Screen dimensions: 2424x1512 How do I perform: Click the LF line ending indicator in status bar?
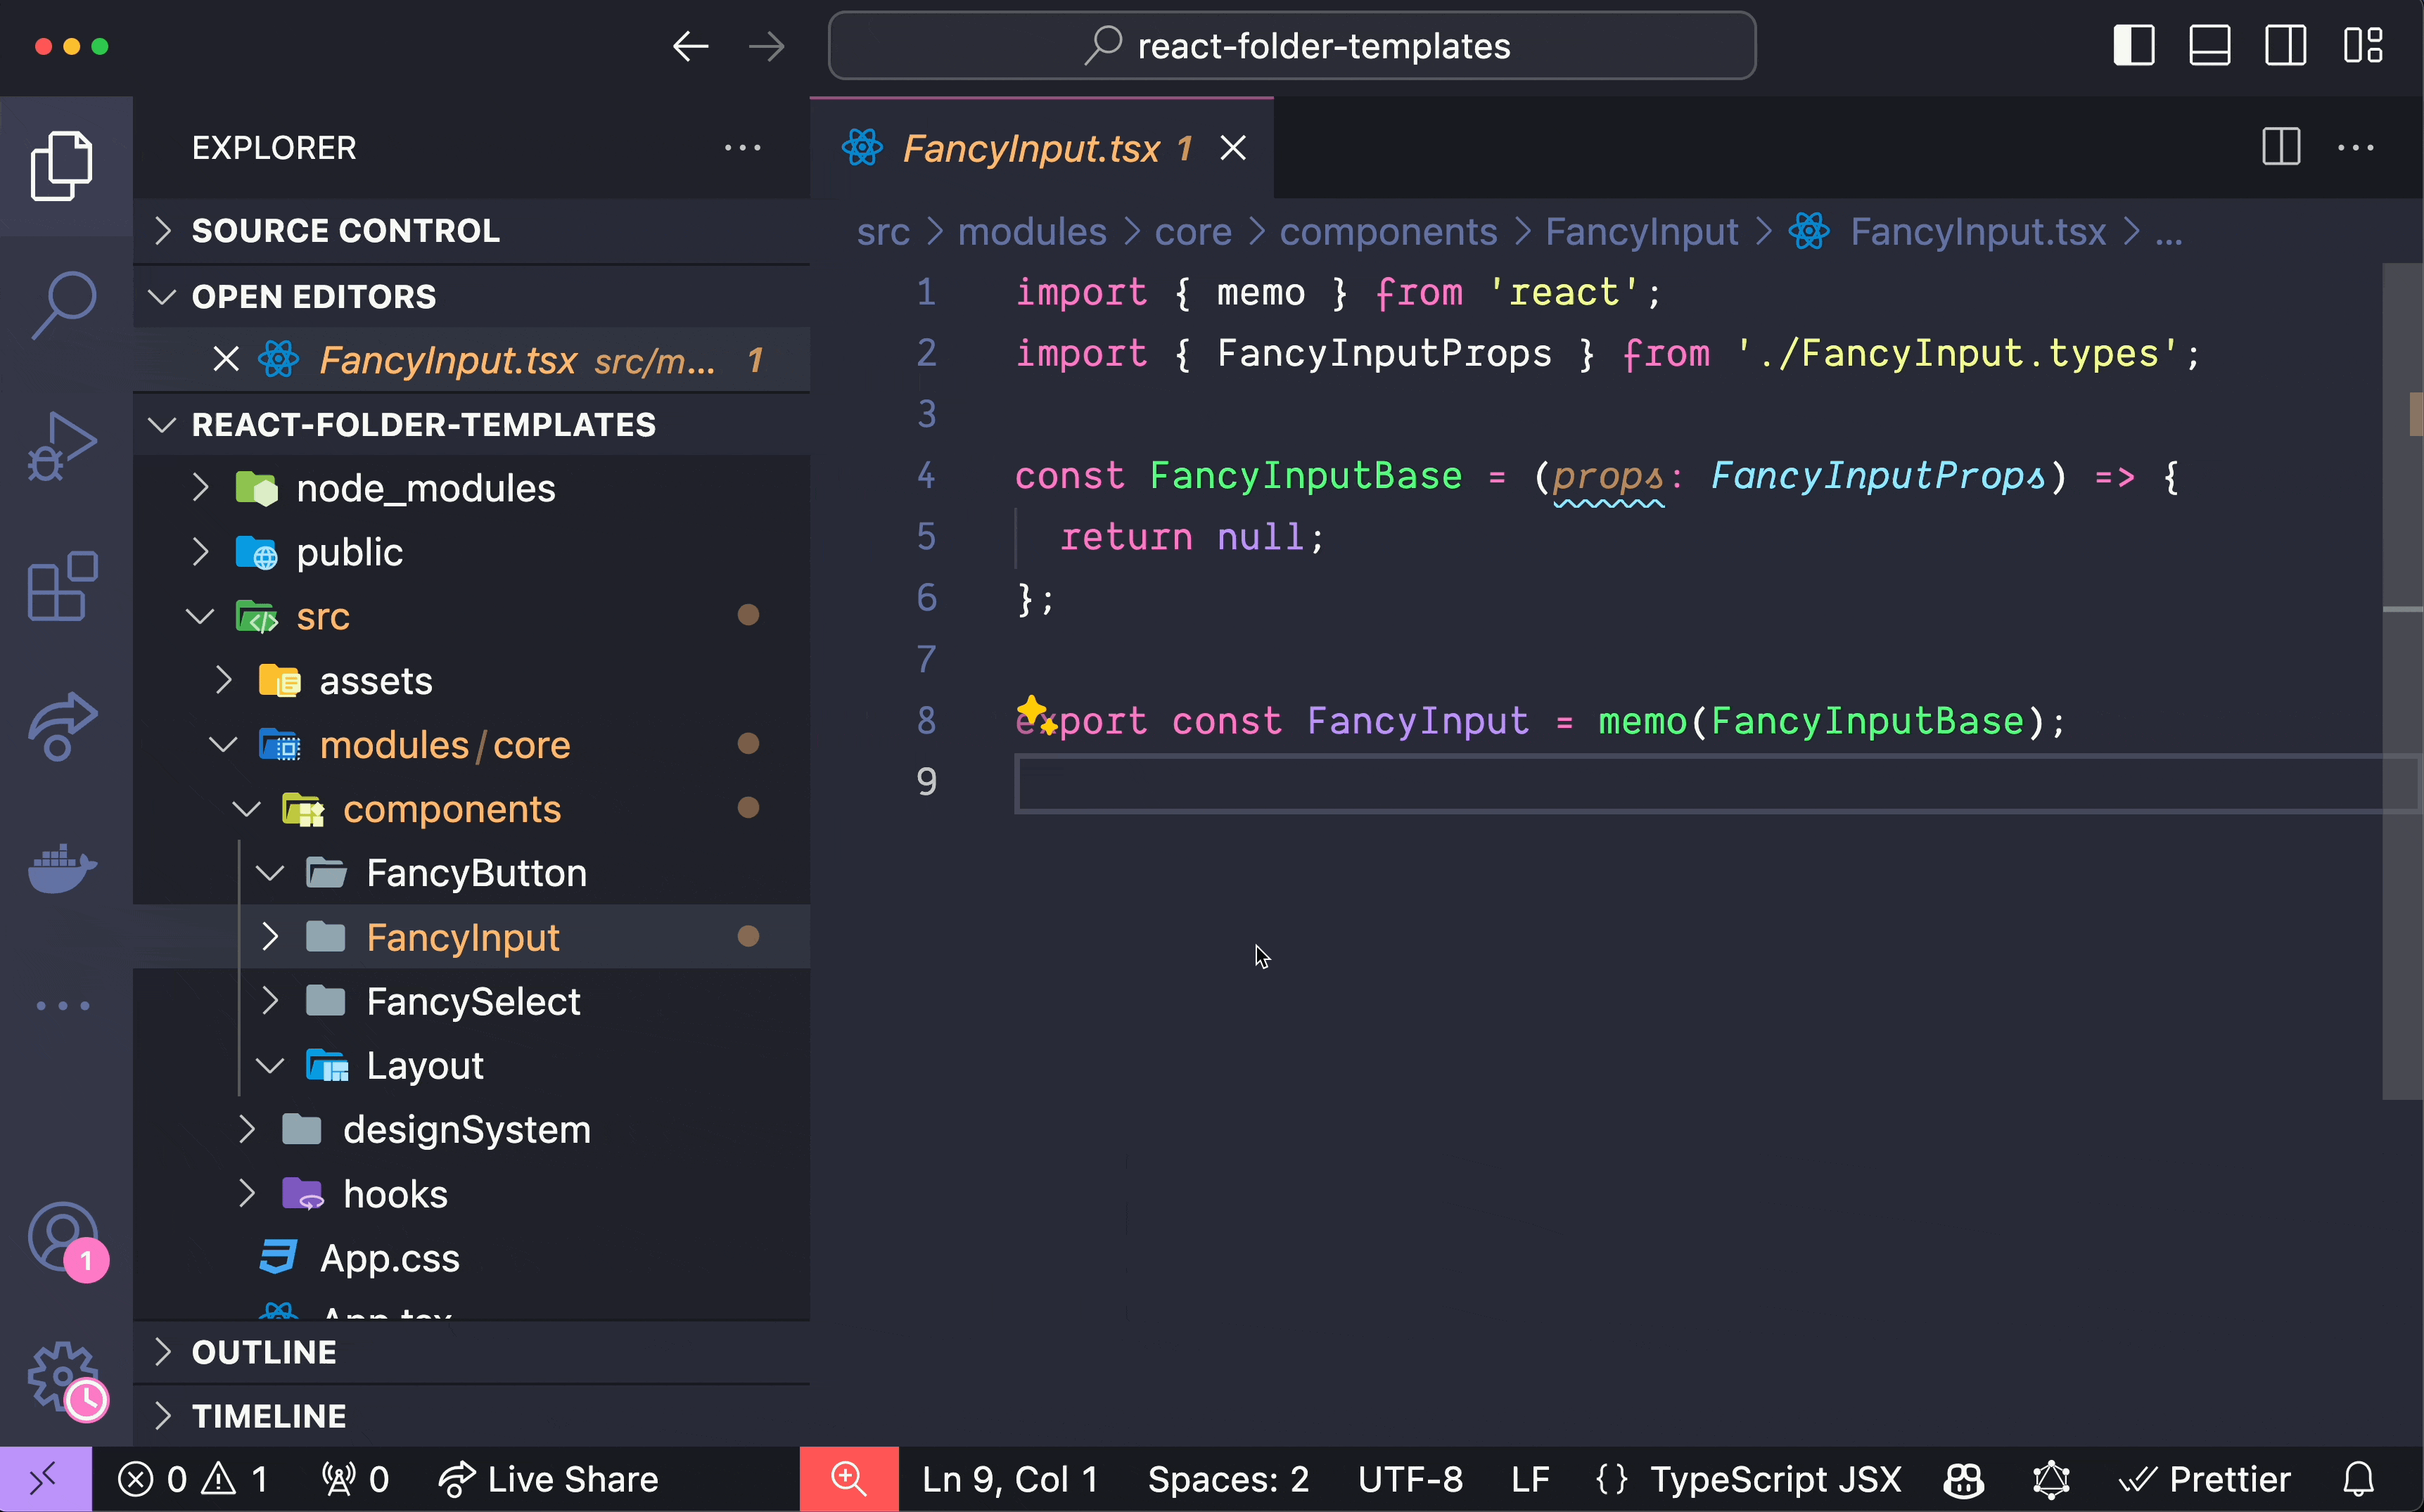pos(1531,1479)
